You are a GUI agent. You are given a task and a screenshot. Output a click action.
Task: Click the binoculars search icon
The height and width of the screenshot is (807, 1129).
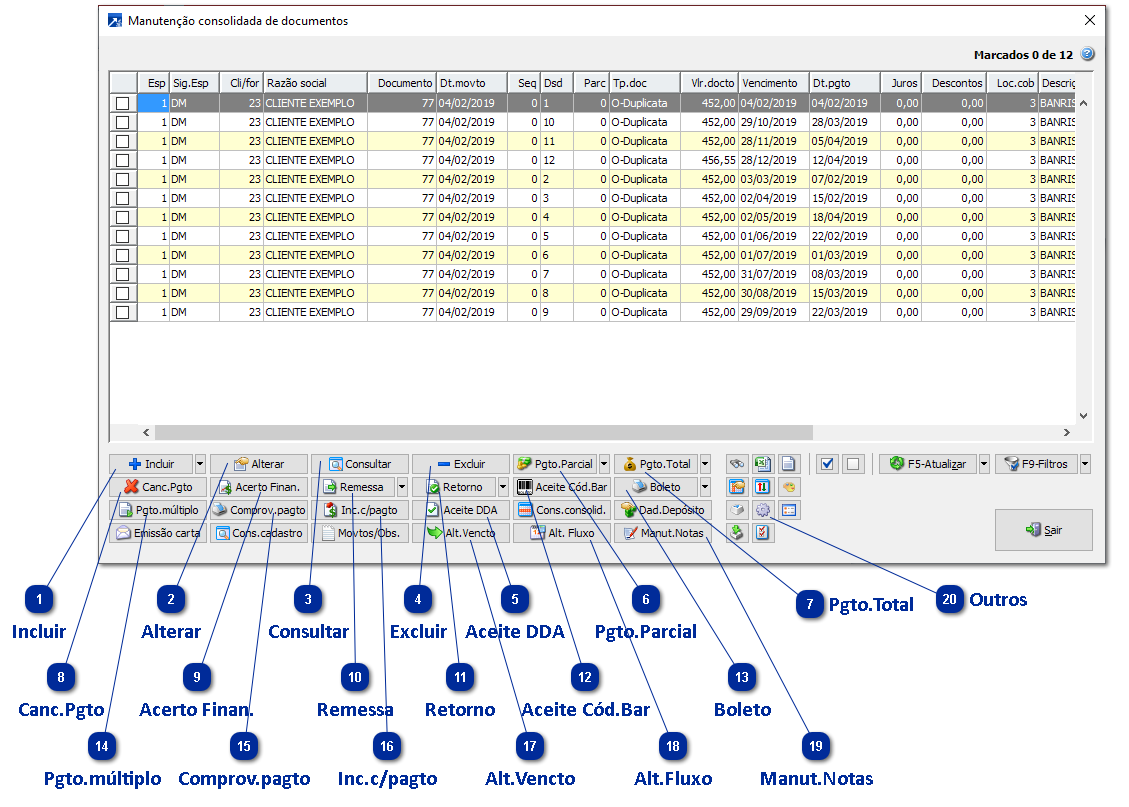(x=737, y=464)
